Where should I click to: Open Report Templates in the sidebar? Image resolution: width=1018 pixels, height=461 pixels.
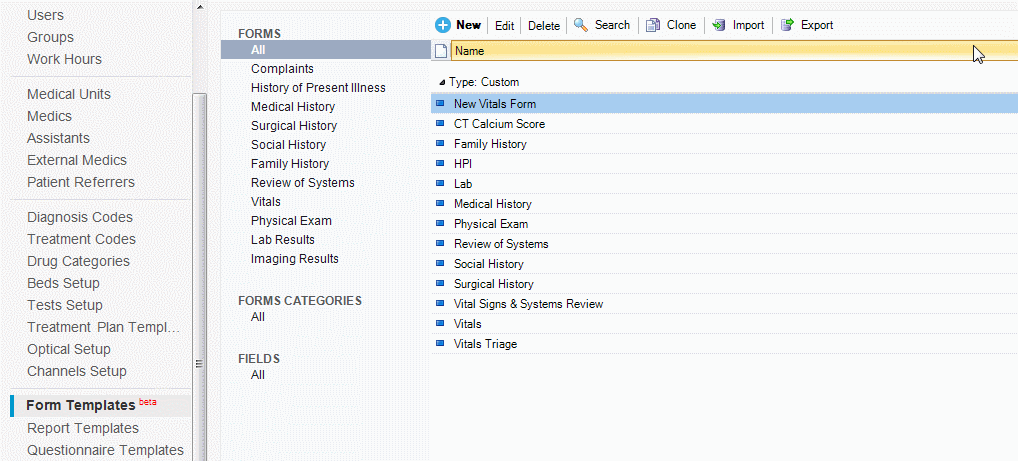[x=83, y=428]
